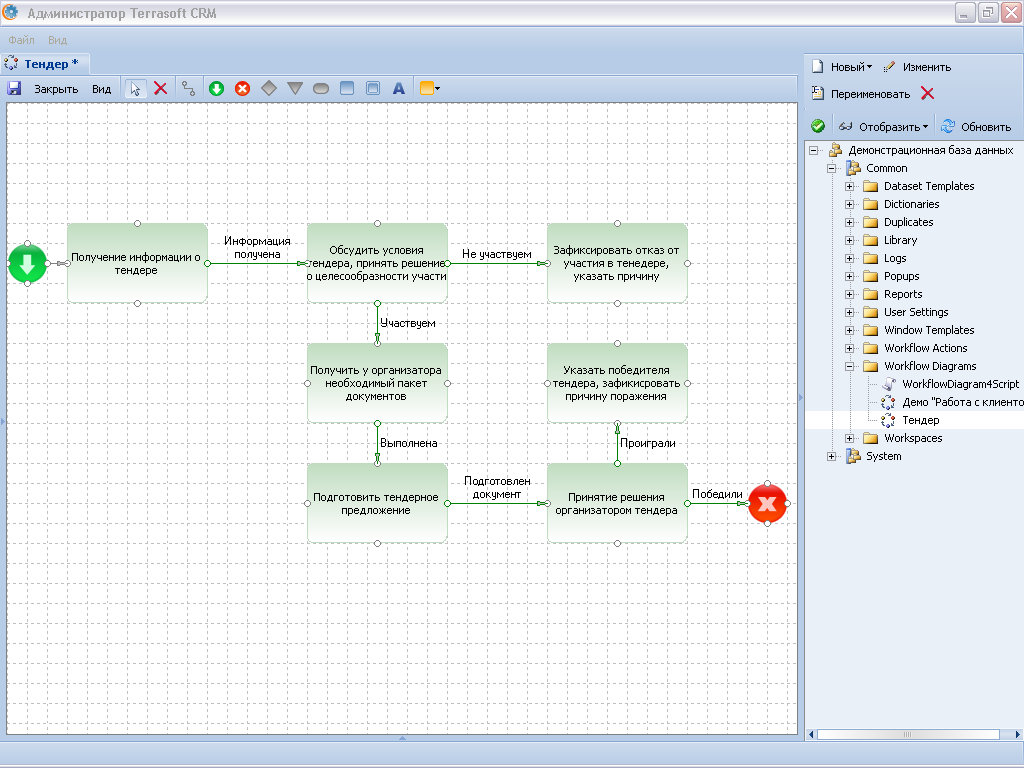The image size is (1024, 768).
Task: Select the Получить у организатора block
Action: click(377, 383)
